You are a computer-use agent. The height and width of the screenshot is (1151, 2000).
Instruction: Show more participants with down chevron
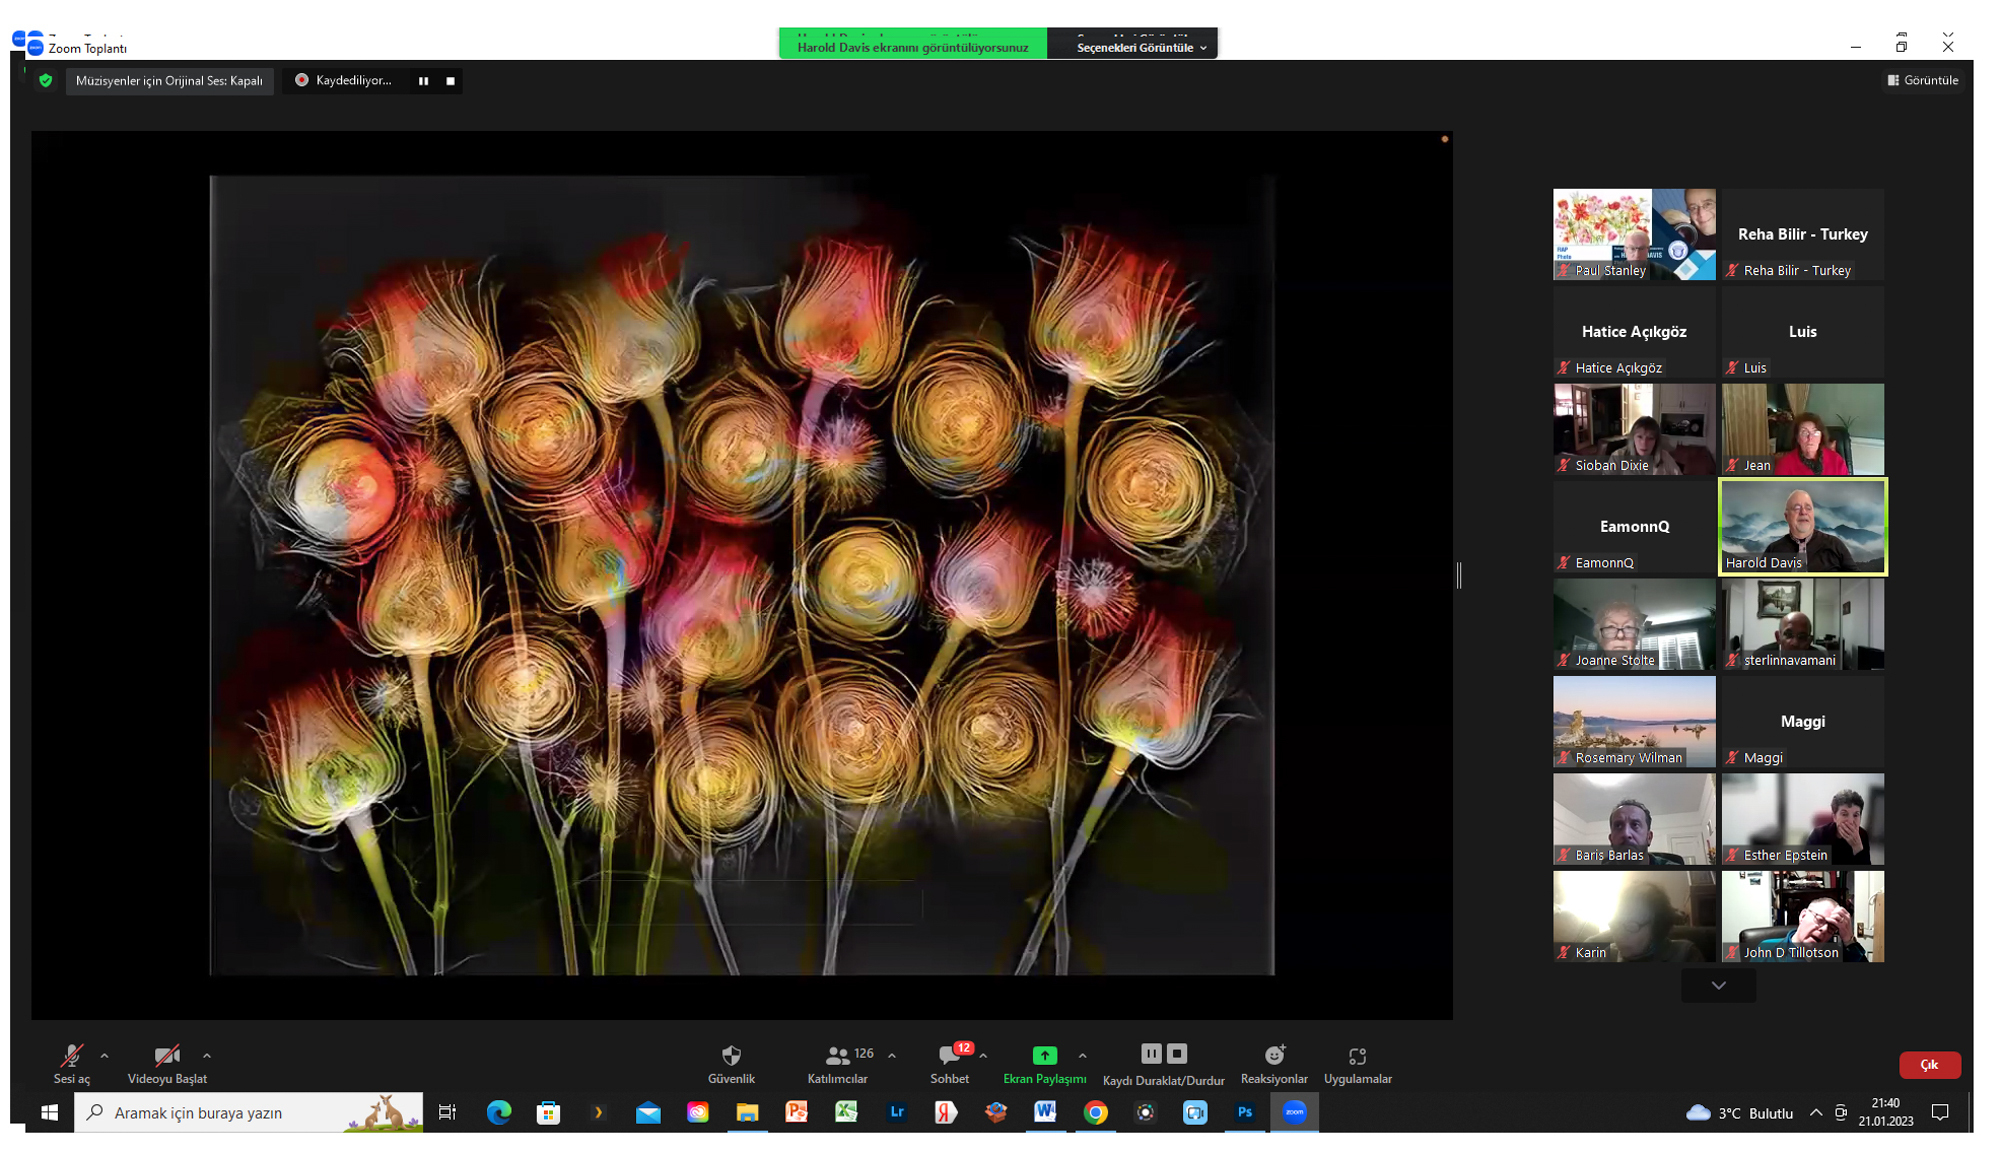click(1718, 985)
